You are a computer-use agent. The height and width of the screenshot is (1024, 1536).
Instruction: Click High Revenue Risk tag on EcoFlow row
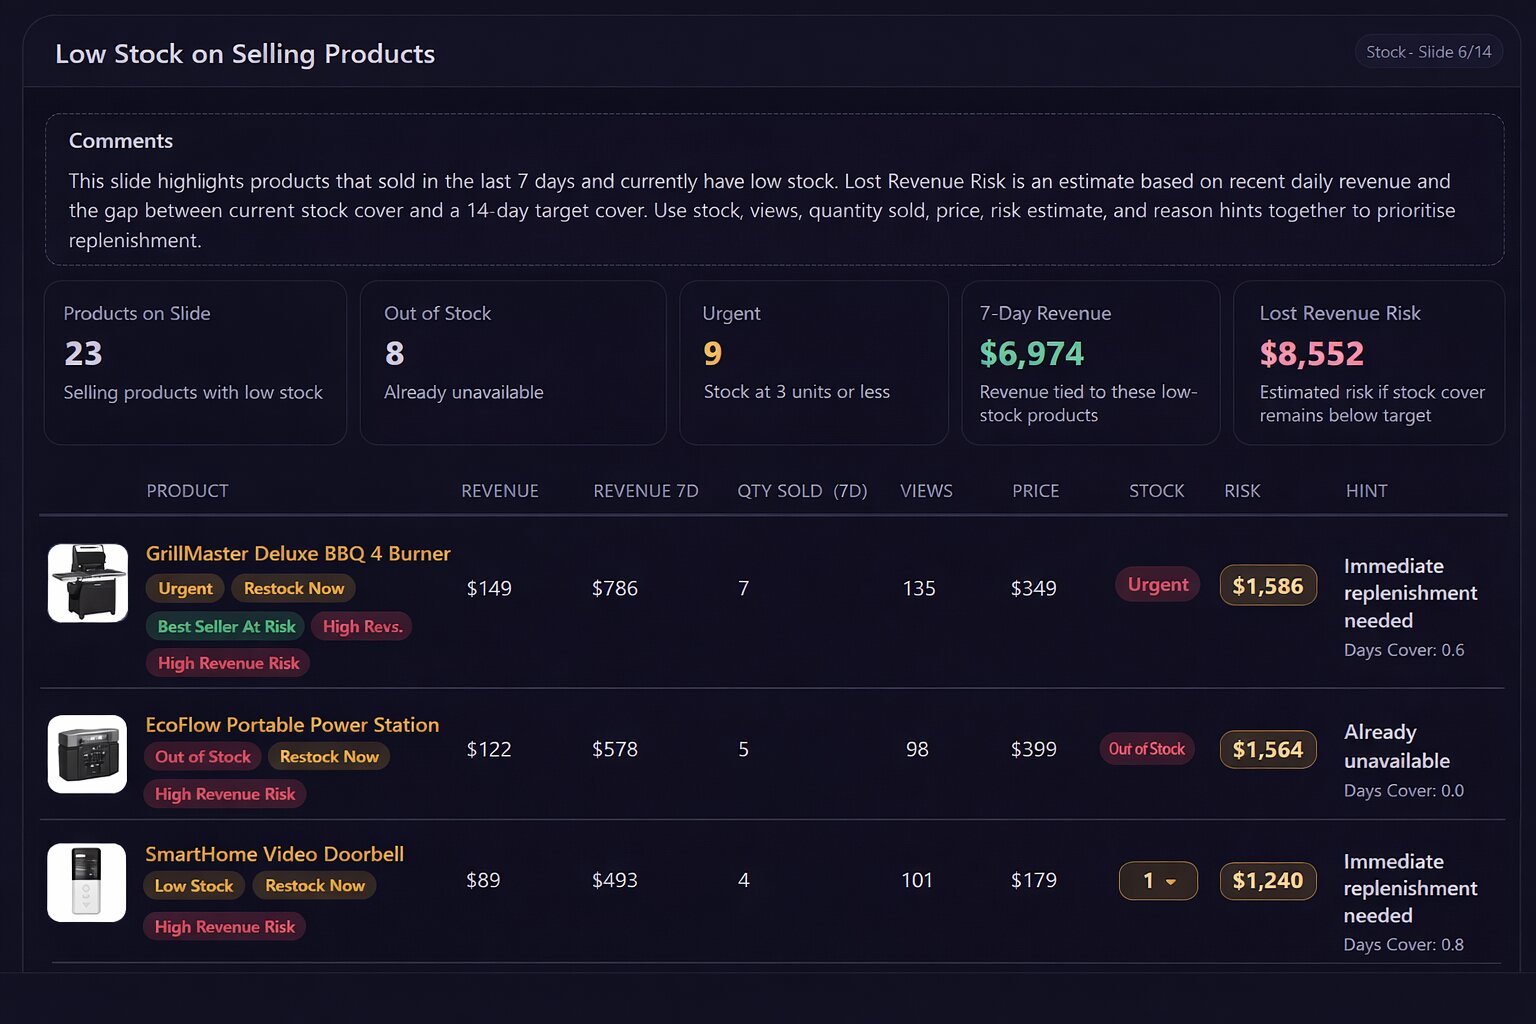click(225, 794)
